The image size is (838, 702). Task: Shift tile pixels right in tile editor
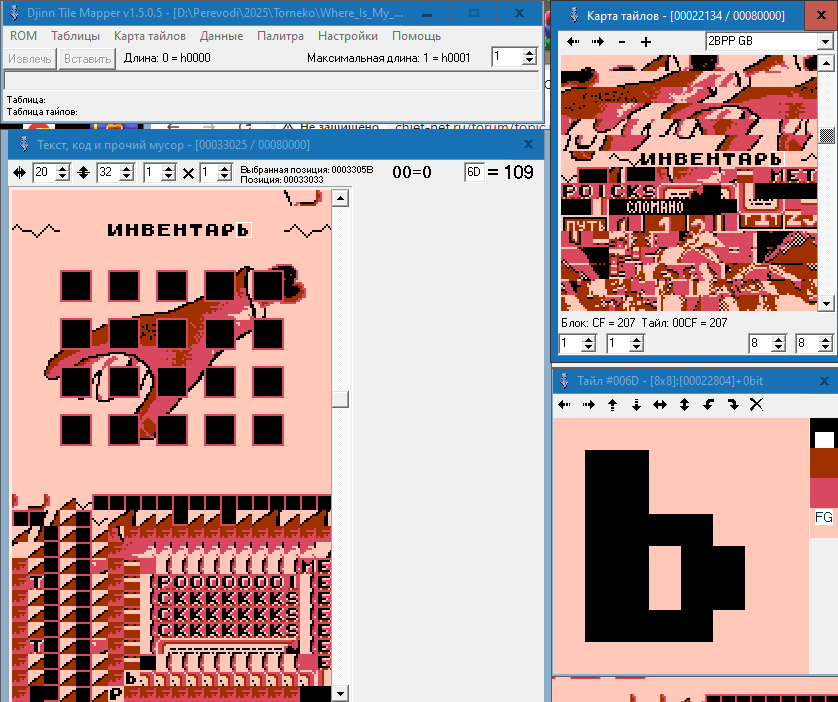588,405
